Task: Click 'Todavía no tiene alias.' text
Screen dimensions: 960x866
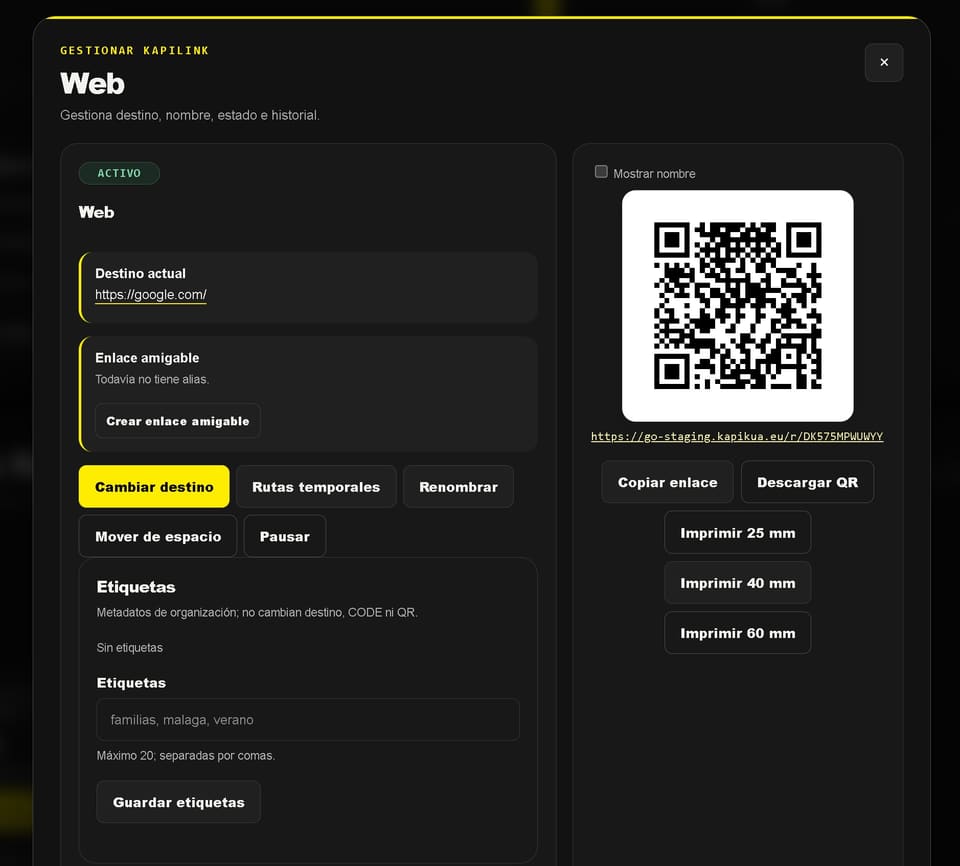Action: tap(152, 379)
